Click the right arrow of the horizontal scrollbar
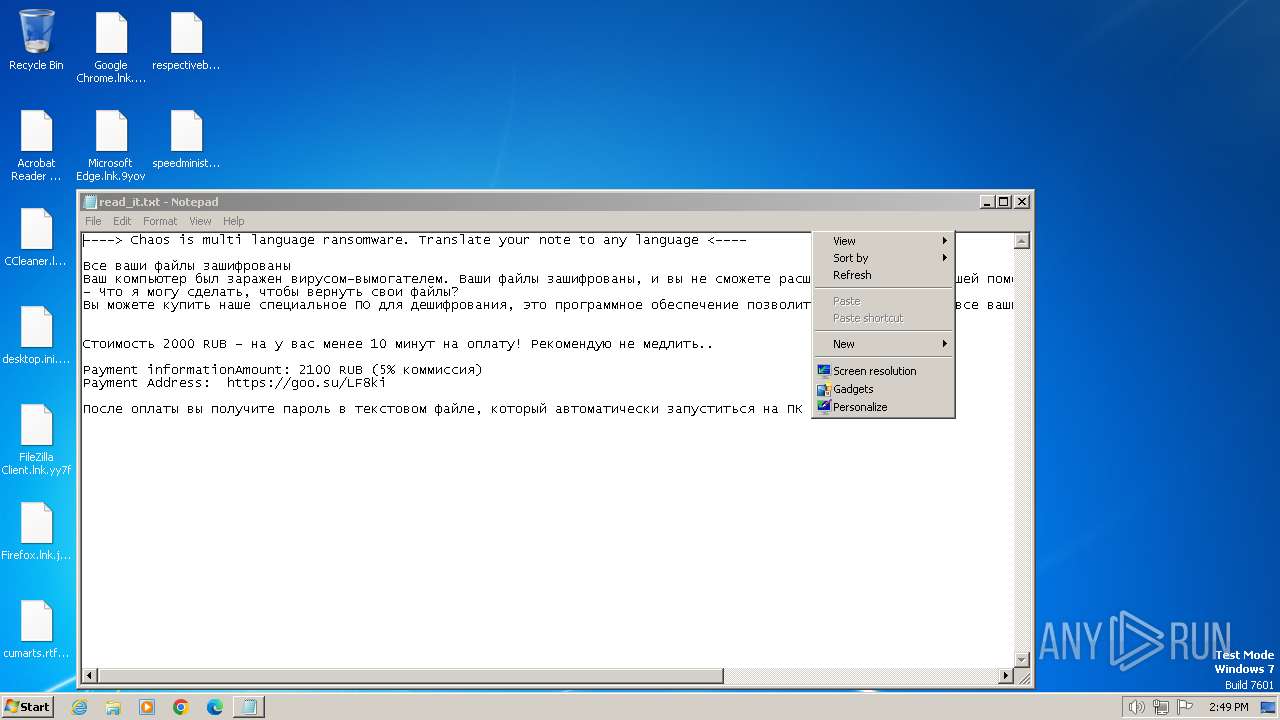This screenshot has height=720, width=1280. pyautogui.click(x=1006, y=676)
